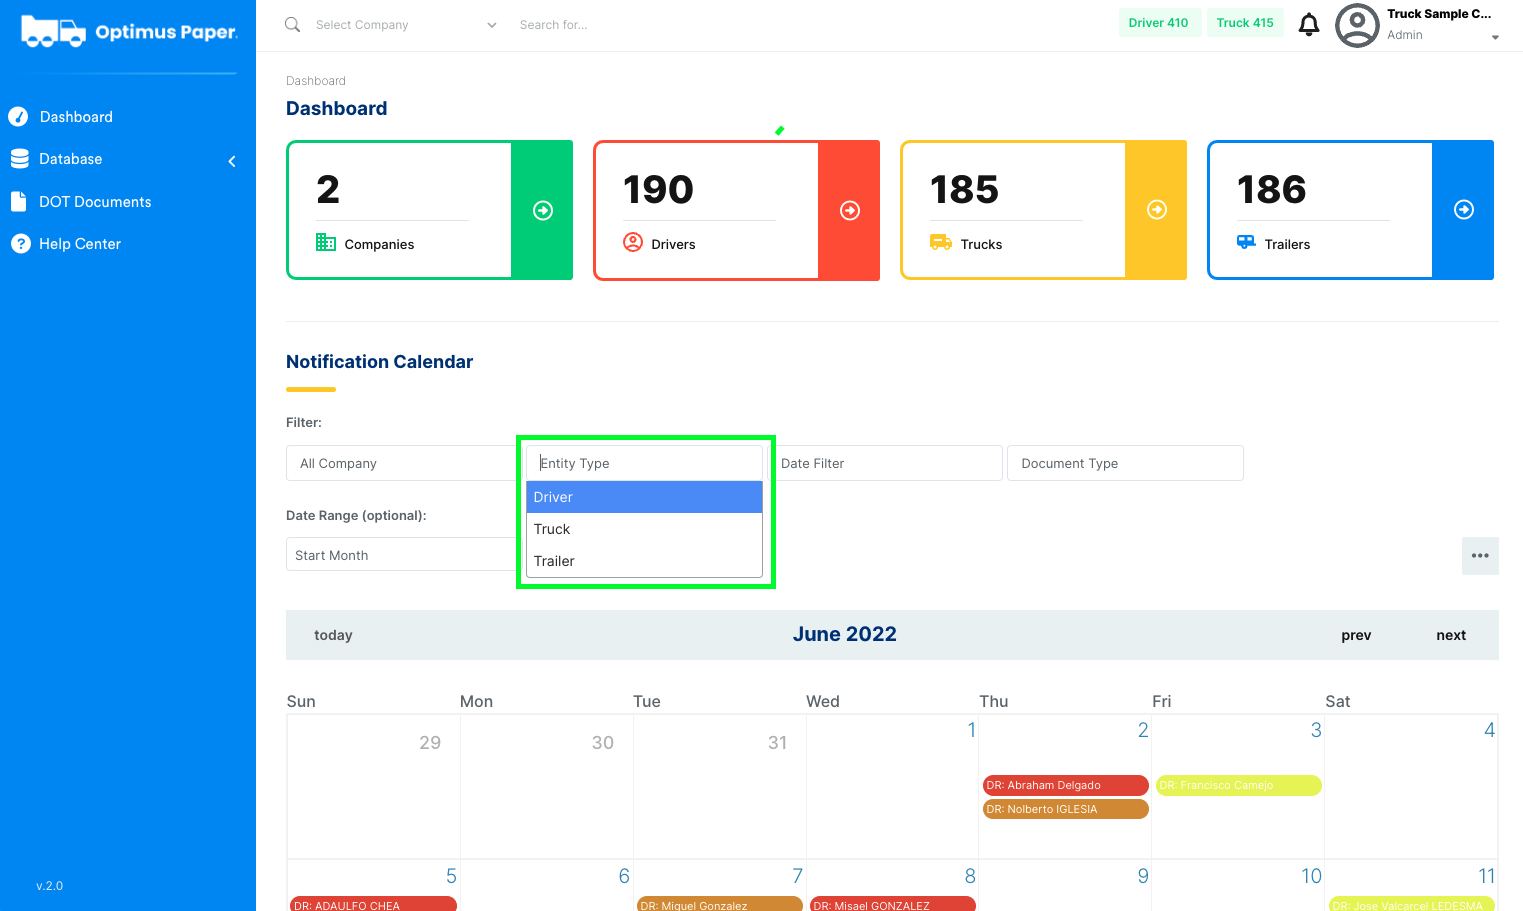Viewport: 1523px width, 911px height.
Task: Open DR: Miguel Gonzalez calendar event
Action: [720, 904]
